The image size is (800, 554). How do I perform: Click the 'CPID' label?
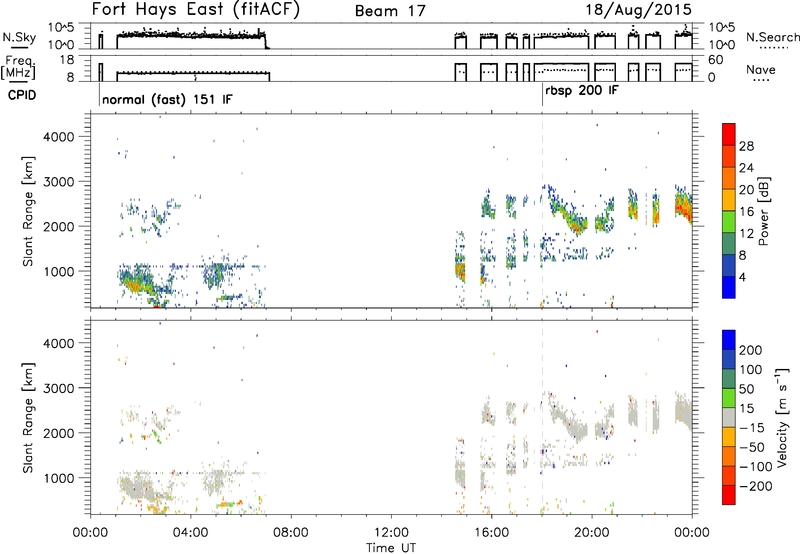[x=22, y=95]
